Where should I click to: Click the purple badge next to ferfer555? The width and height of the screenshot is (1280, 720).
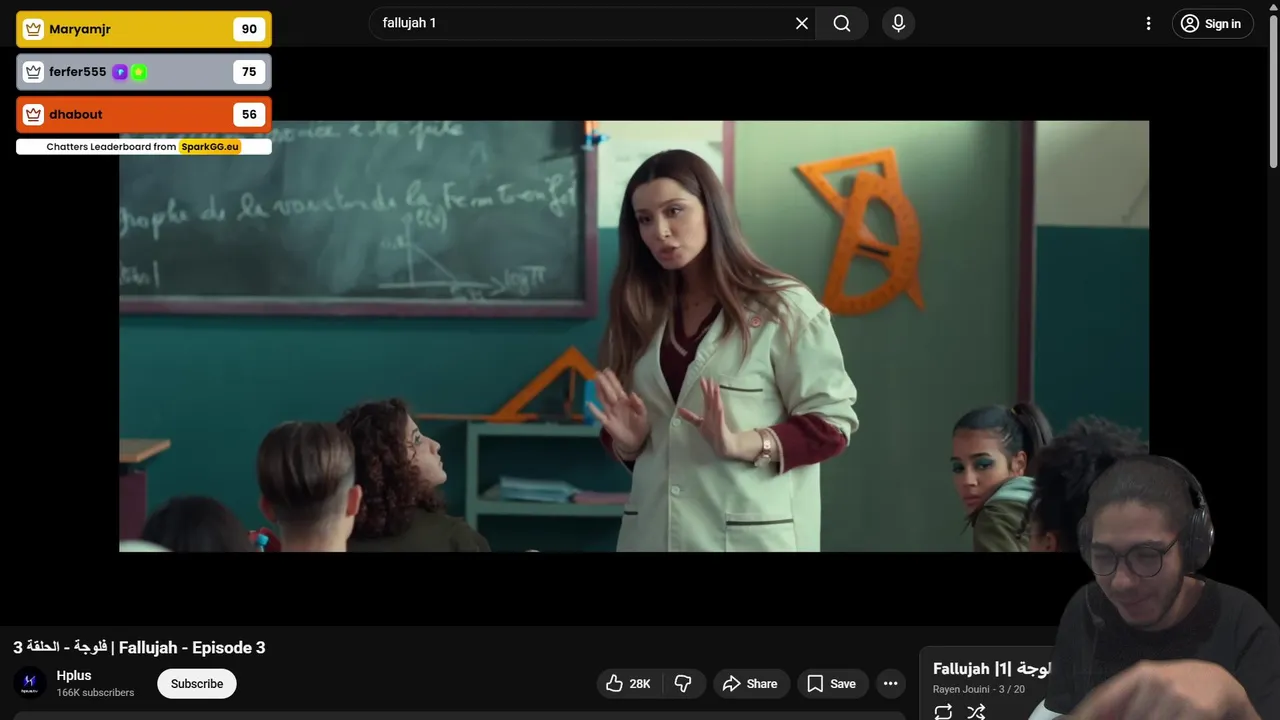pos(120,72)
